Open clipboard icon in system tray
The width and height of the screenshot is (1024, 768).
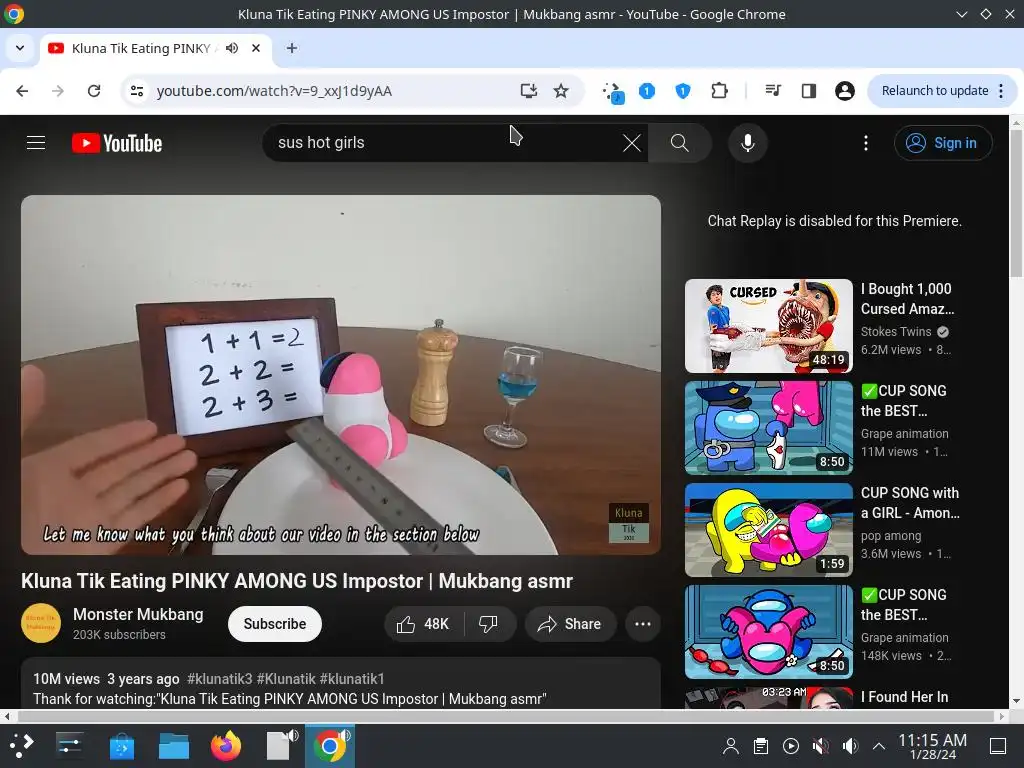click(x=761, y=746)
